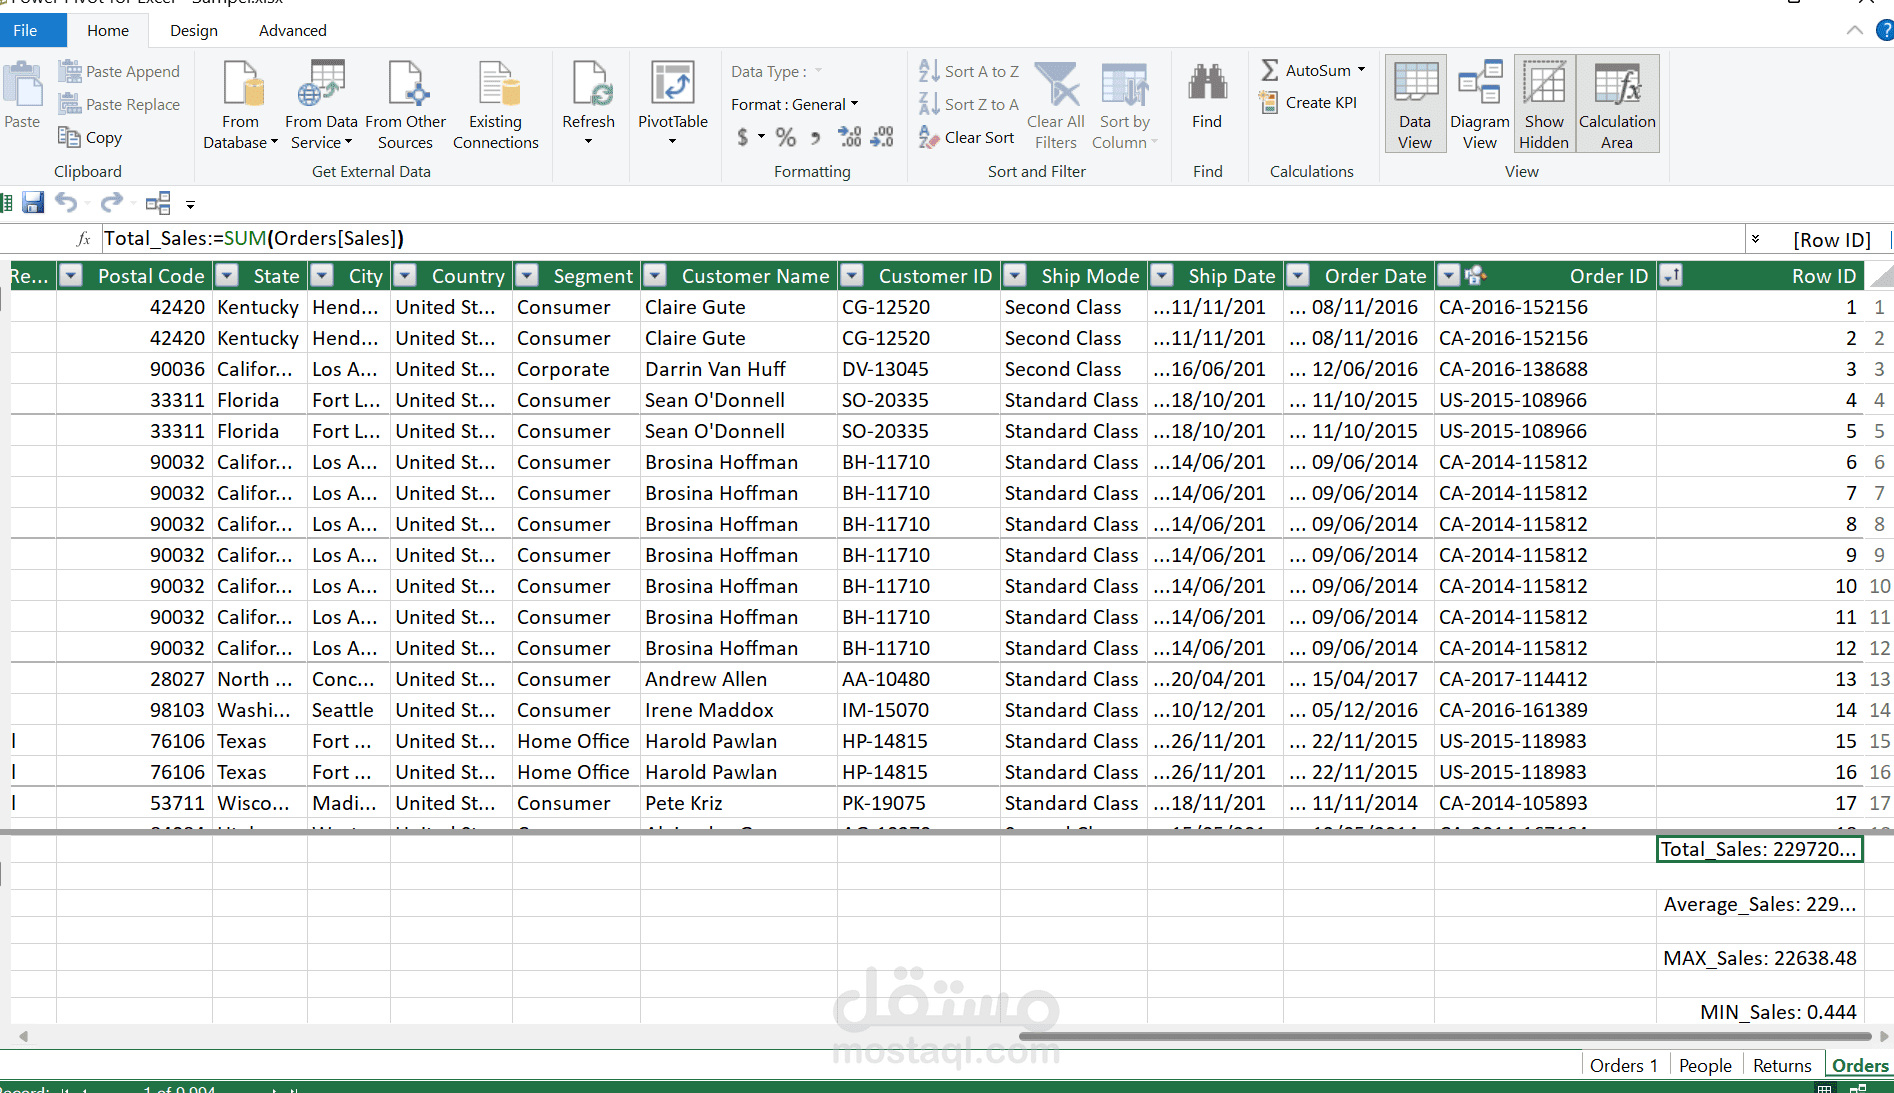
Task: Open From Database import
Action: click(241, 105)
